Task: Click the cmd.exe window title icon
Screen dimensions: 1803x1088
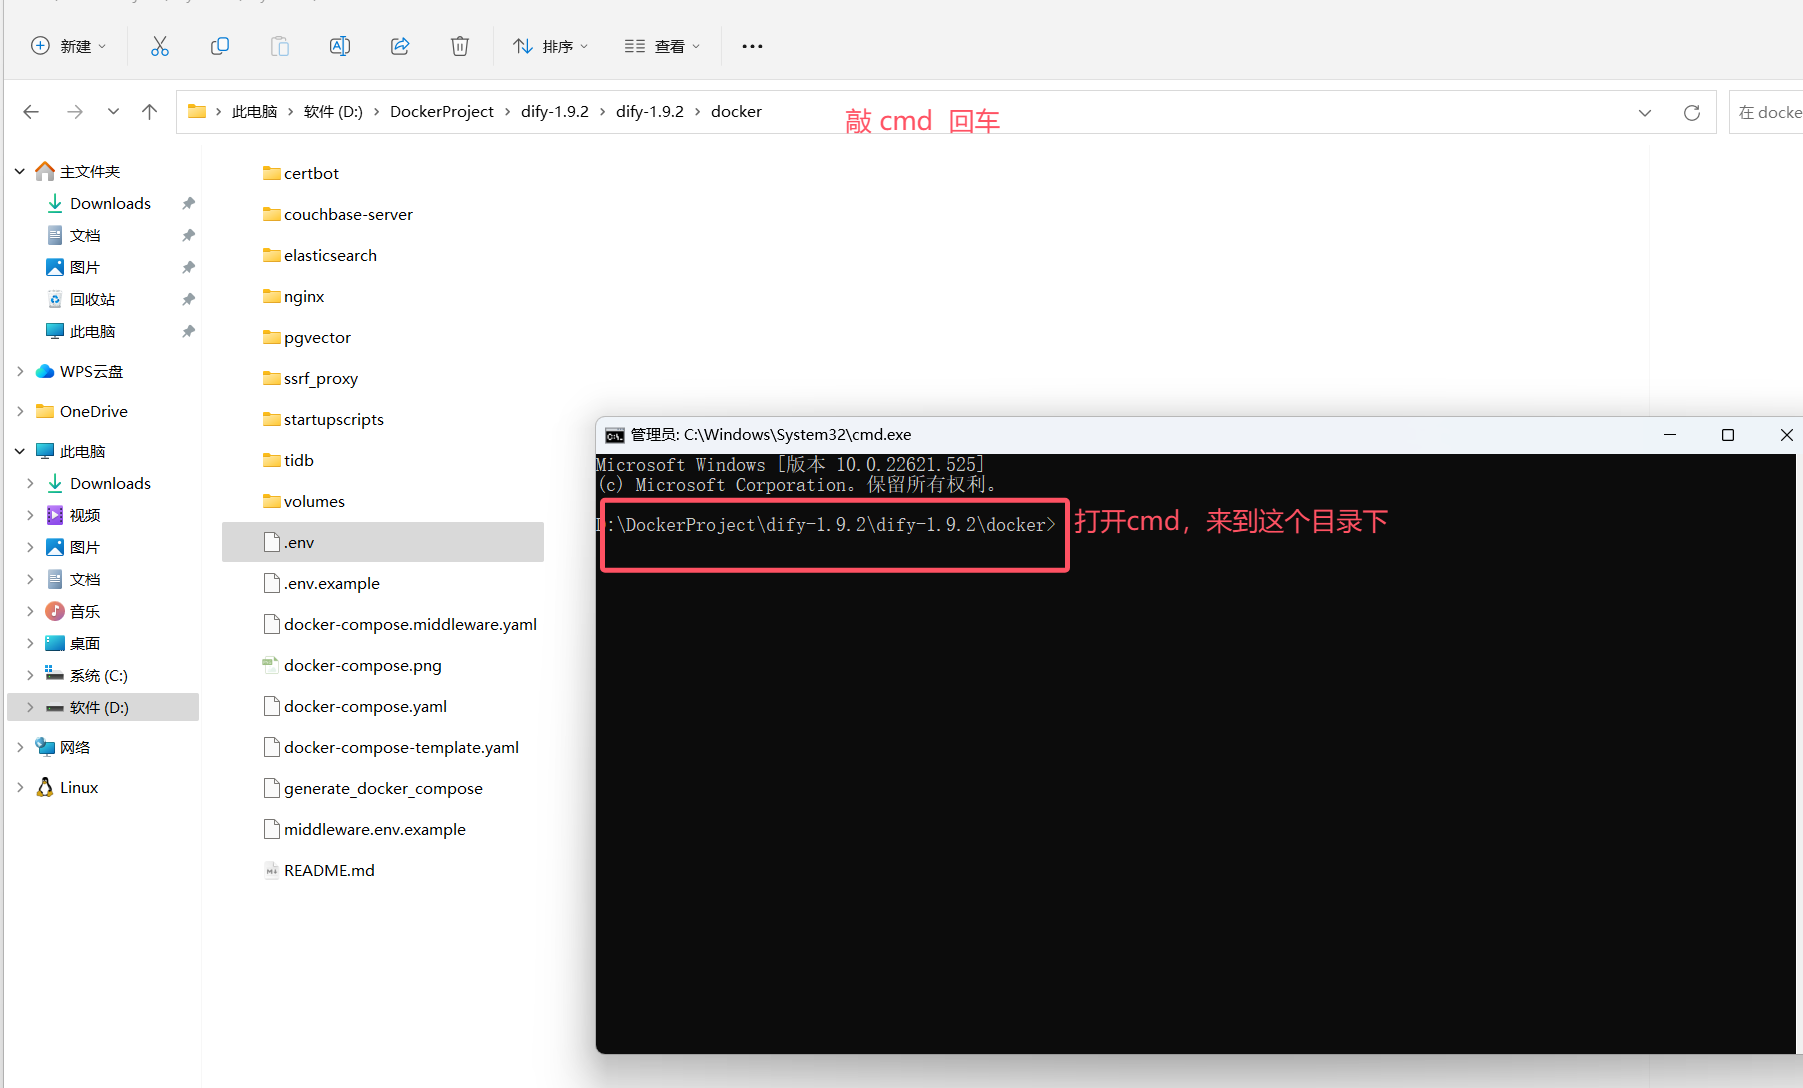Action: pos(615,435)
